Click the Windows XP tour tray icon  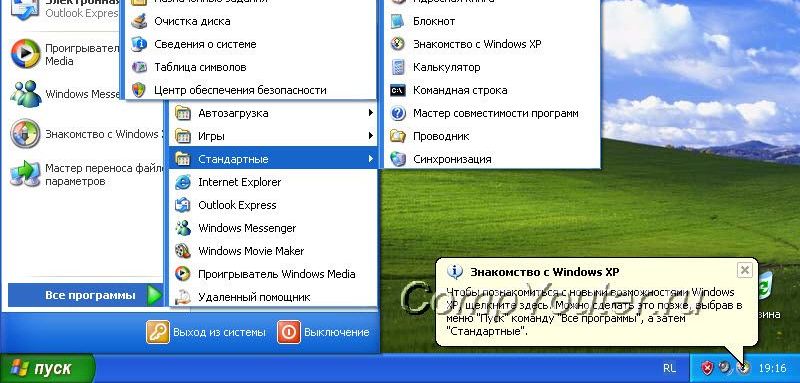pos(743,368)
